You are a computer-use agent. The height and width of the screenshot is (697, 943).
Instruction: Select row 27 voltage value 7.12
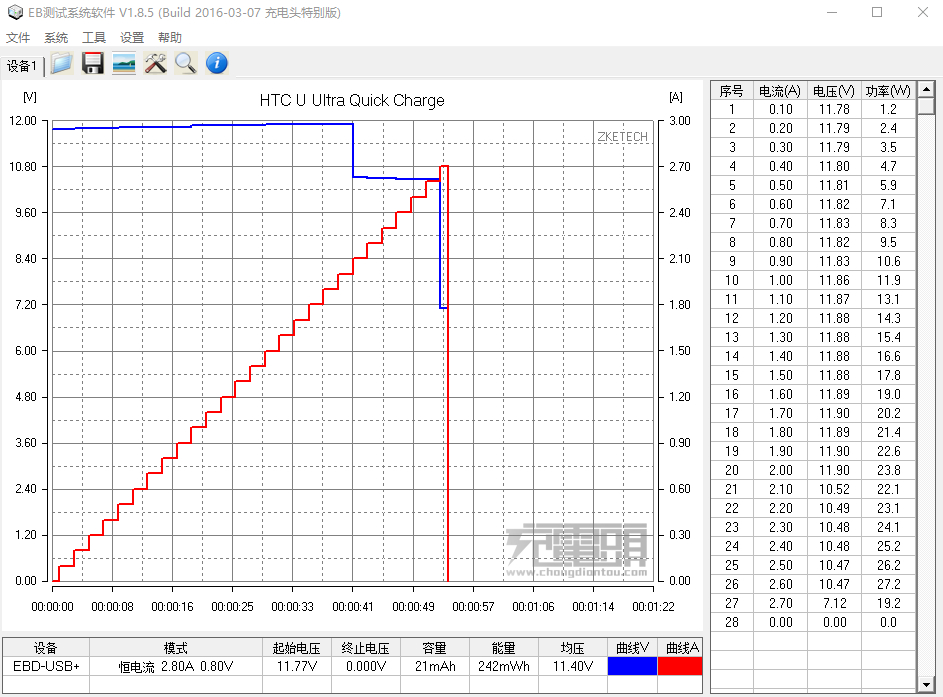(834, 603)
